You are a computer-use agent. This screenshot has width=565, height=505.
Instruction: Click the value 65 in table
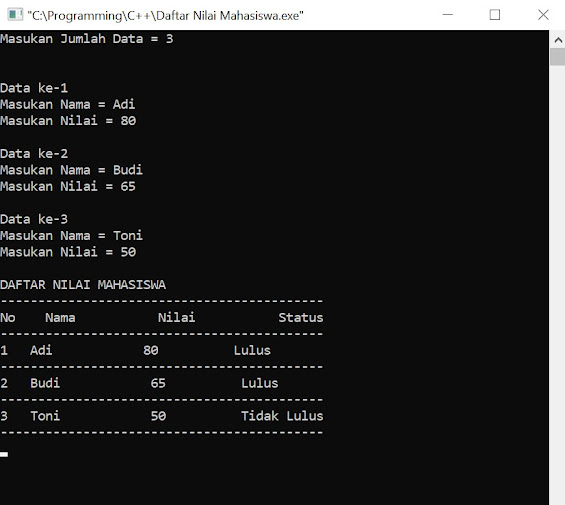click(x=158, y=384)
